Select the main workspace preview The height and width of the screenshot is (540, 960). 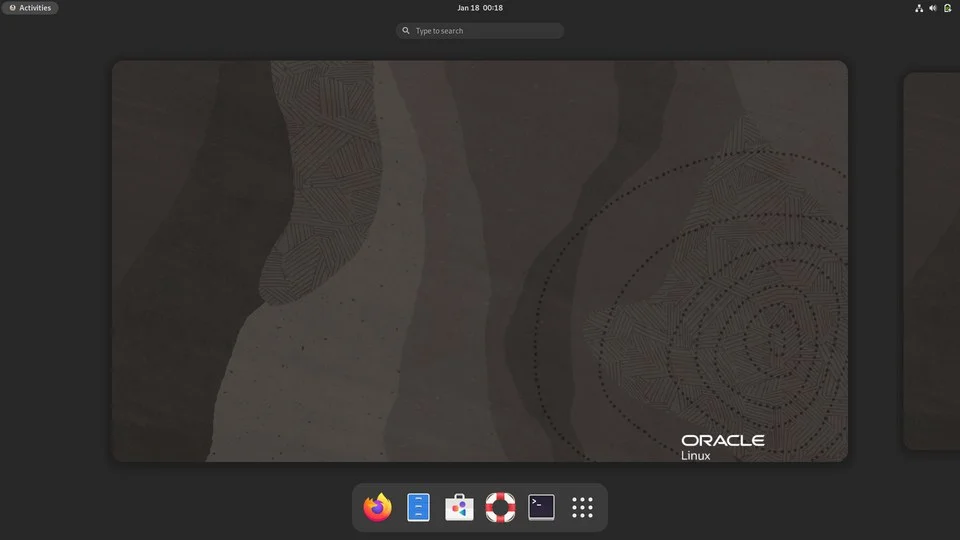coord(480,261)
